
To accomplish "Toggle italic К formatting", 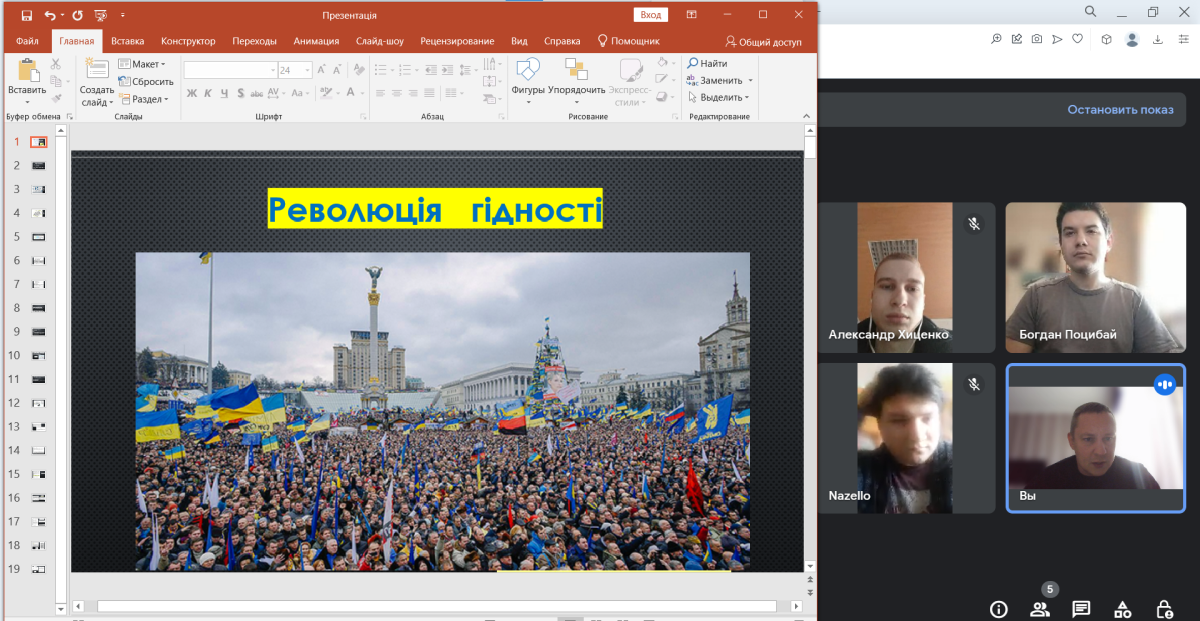I will [208, 93].
